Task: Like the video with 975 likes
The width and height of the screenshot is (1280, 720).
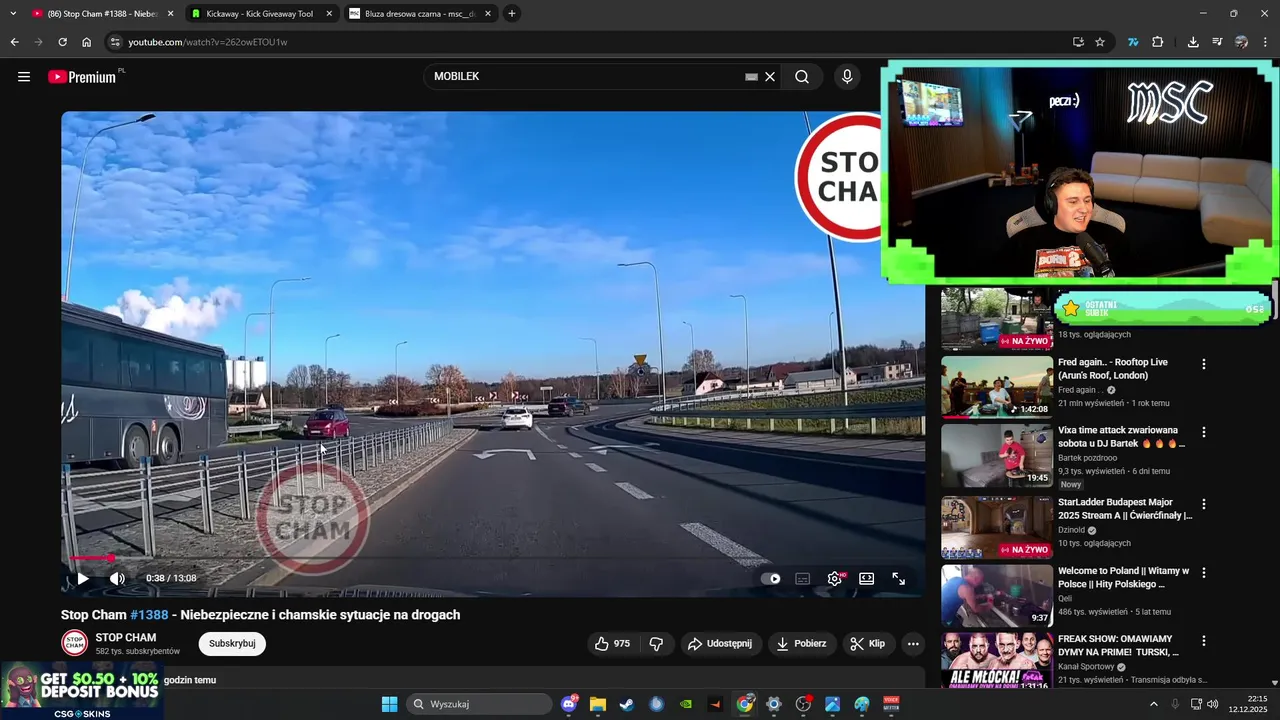Action: (x=612, y=644)
